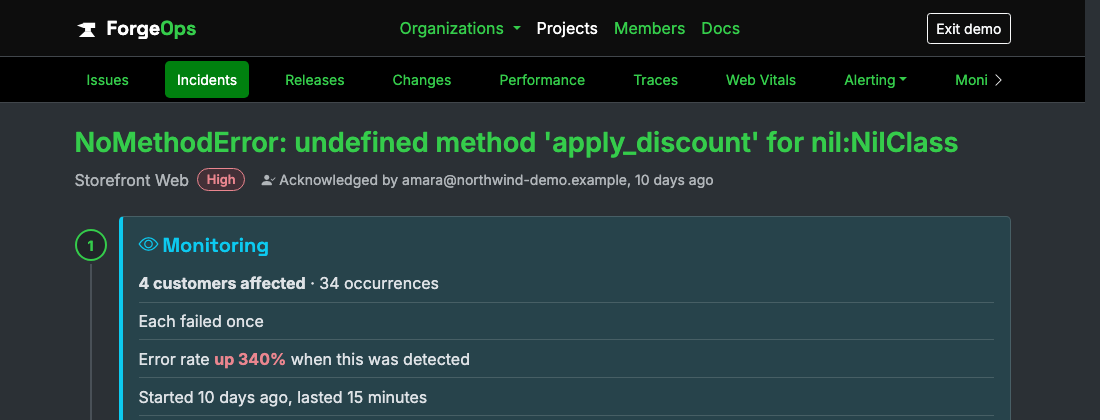The height and width of the screenshot is (420, 1100).
Task: Go to the Web Vitals tab
Action: click(x=760, y=80)
